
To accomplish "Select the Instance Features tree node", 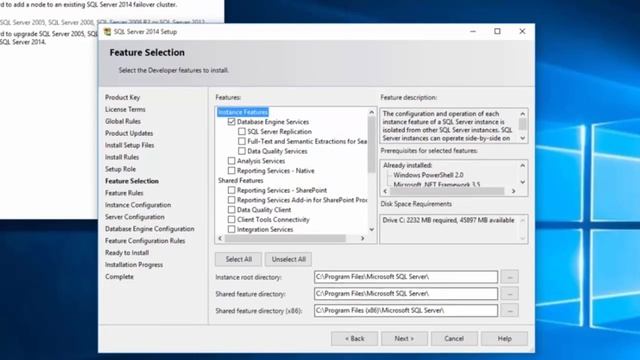I will (243, 112).
